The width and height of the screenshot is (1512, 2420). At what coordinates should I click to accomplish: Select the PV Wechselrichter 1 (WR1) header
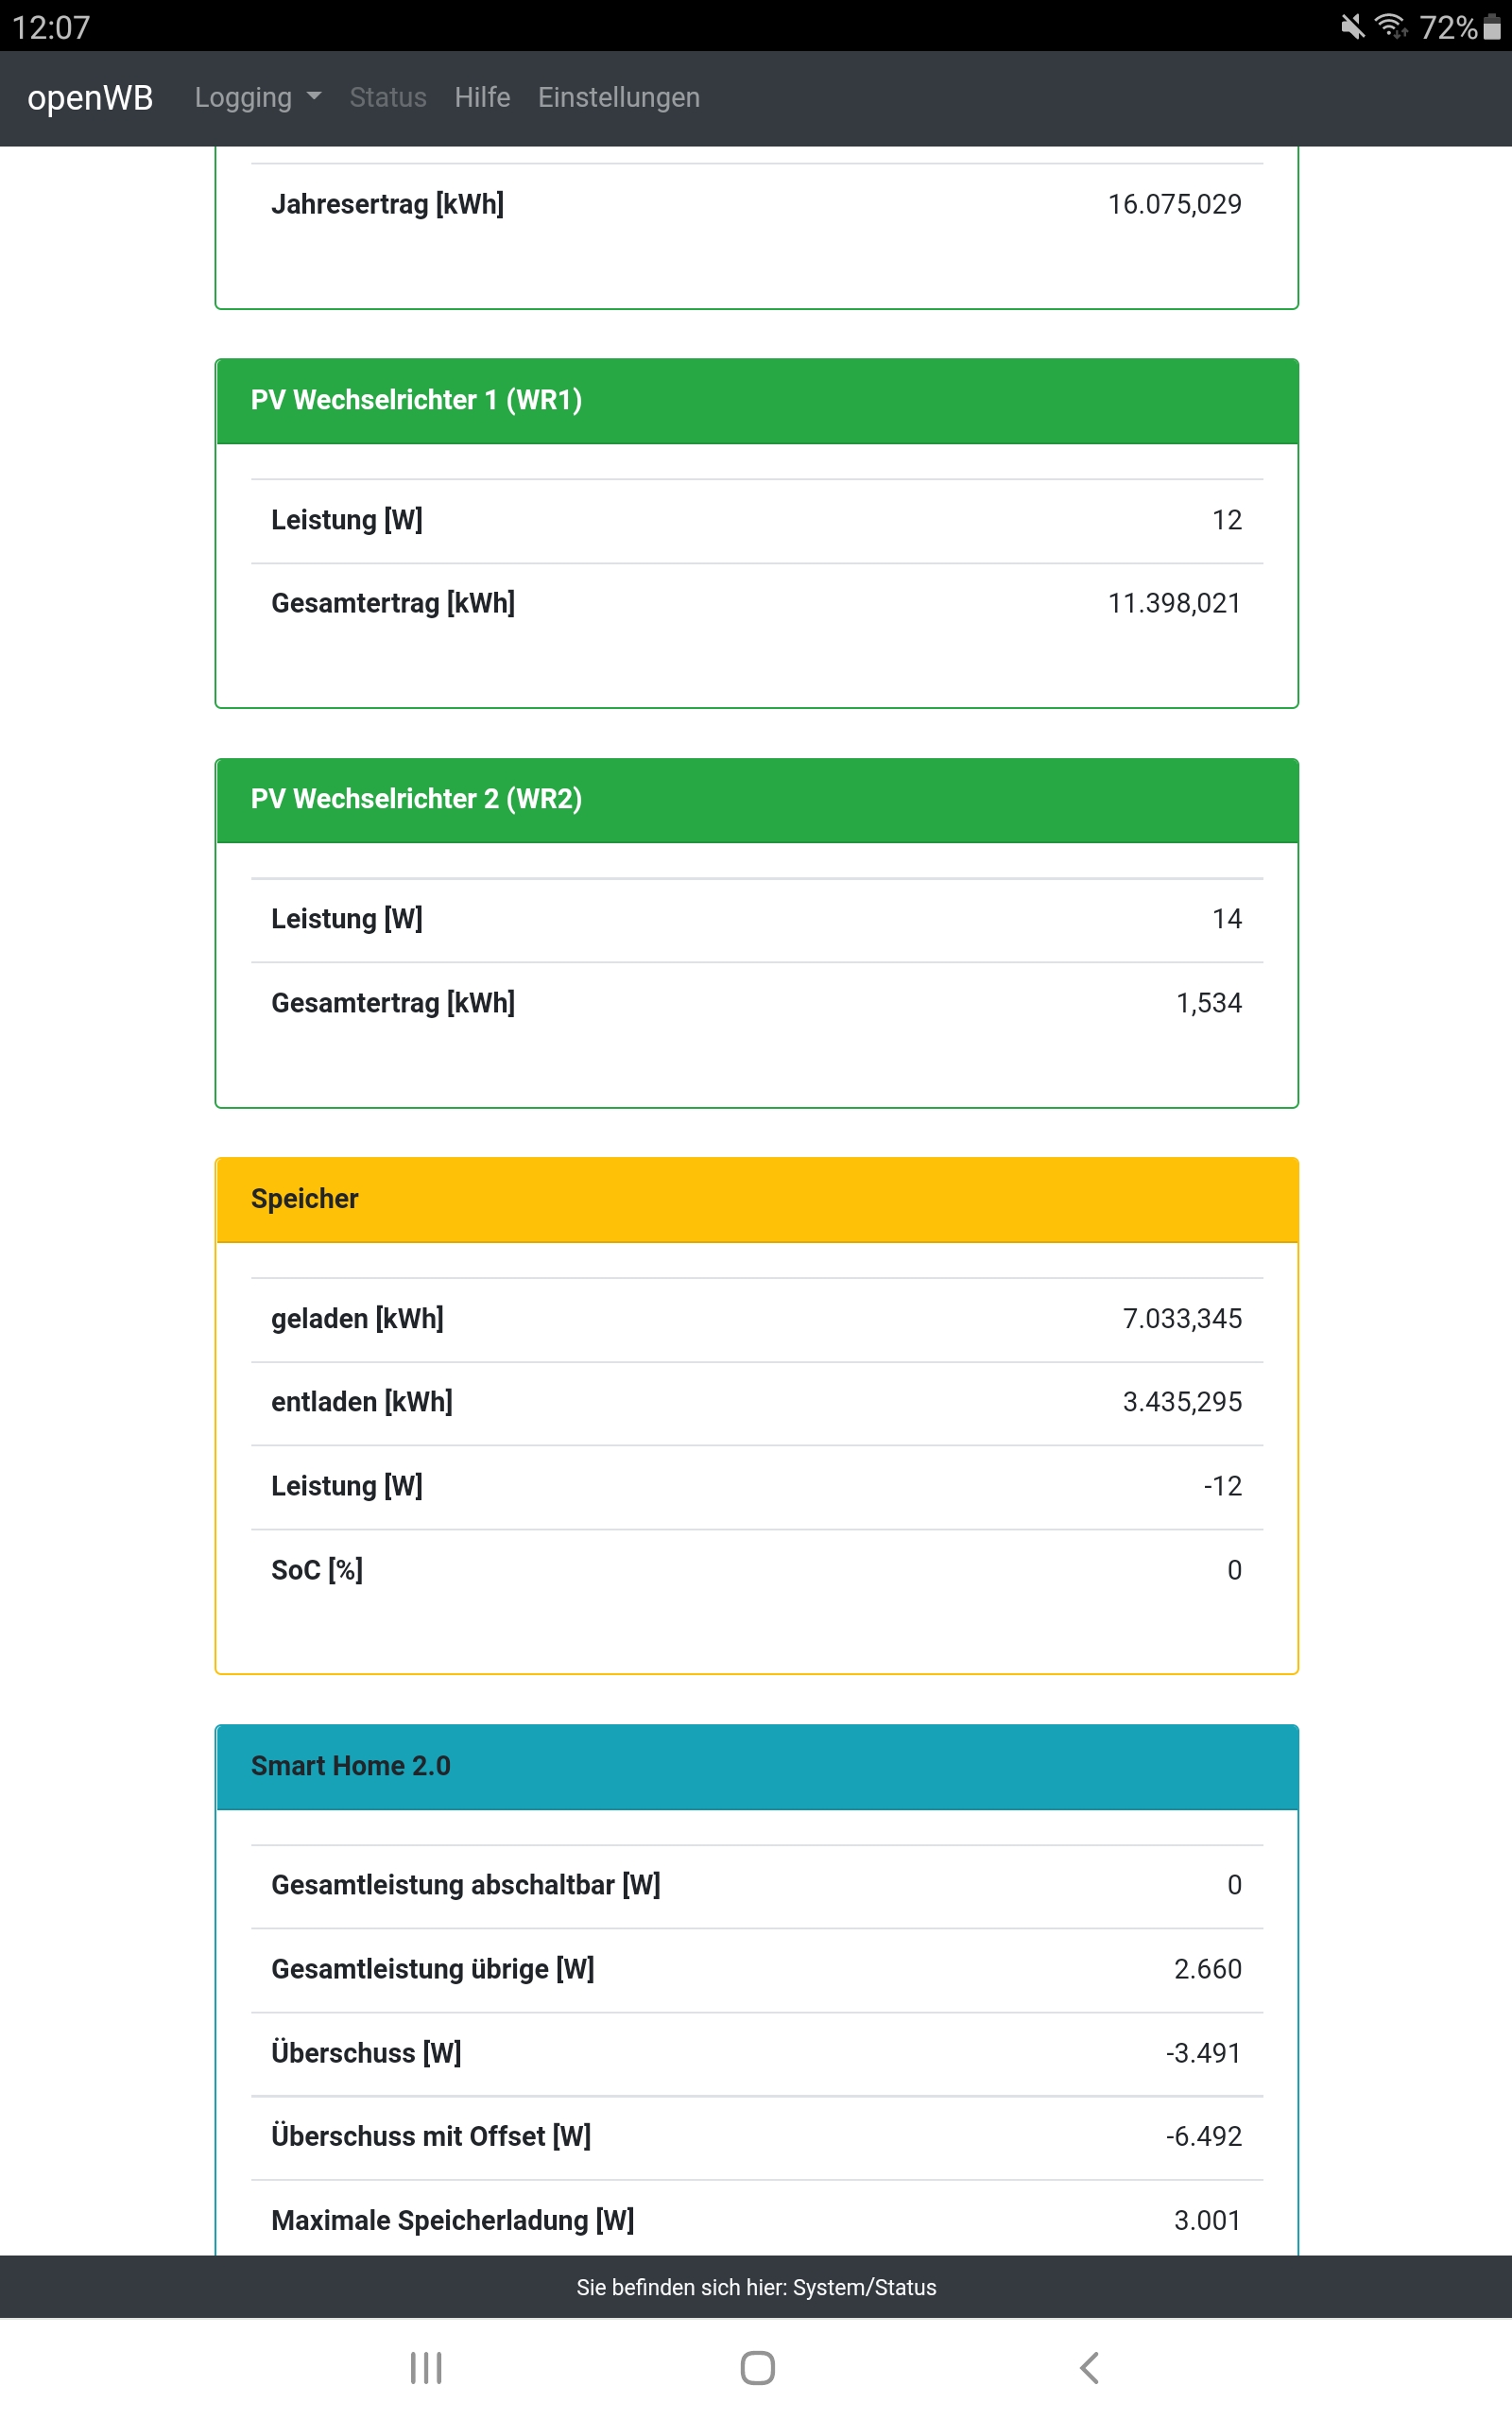[x=756, y=401]
